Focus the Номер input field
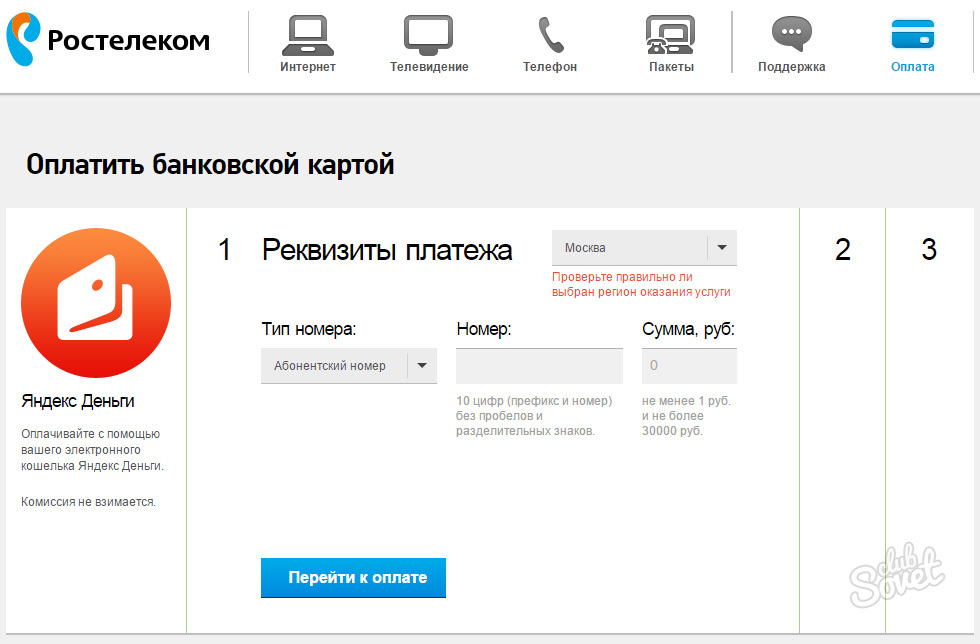This screenshot has width=980, height=644. tap(539, 366)
